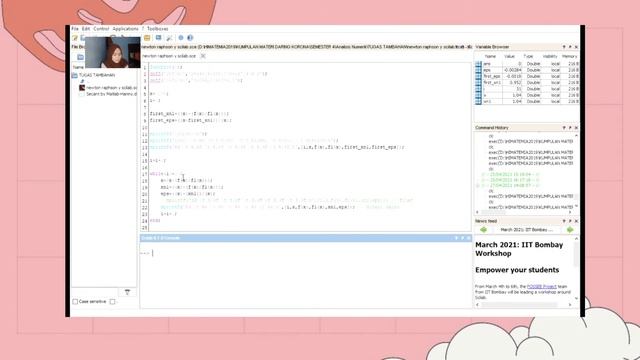This screenshot has height=360, width=640.
Task: Click the 'ans' variable row icon
Action: (478, 64)
